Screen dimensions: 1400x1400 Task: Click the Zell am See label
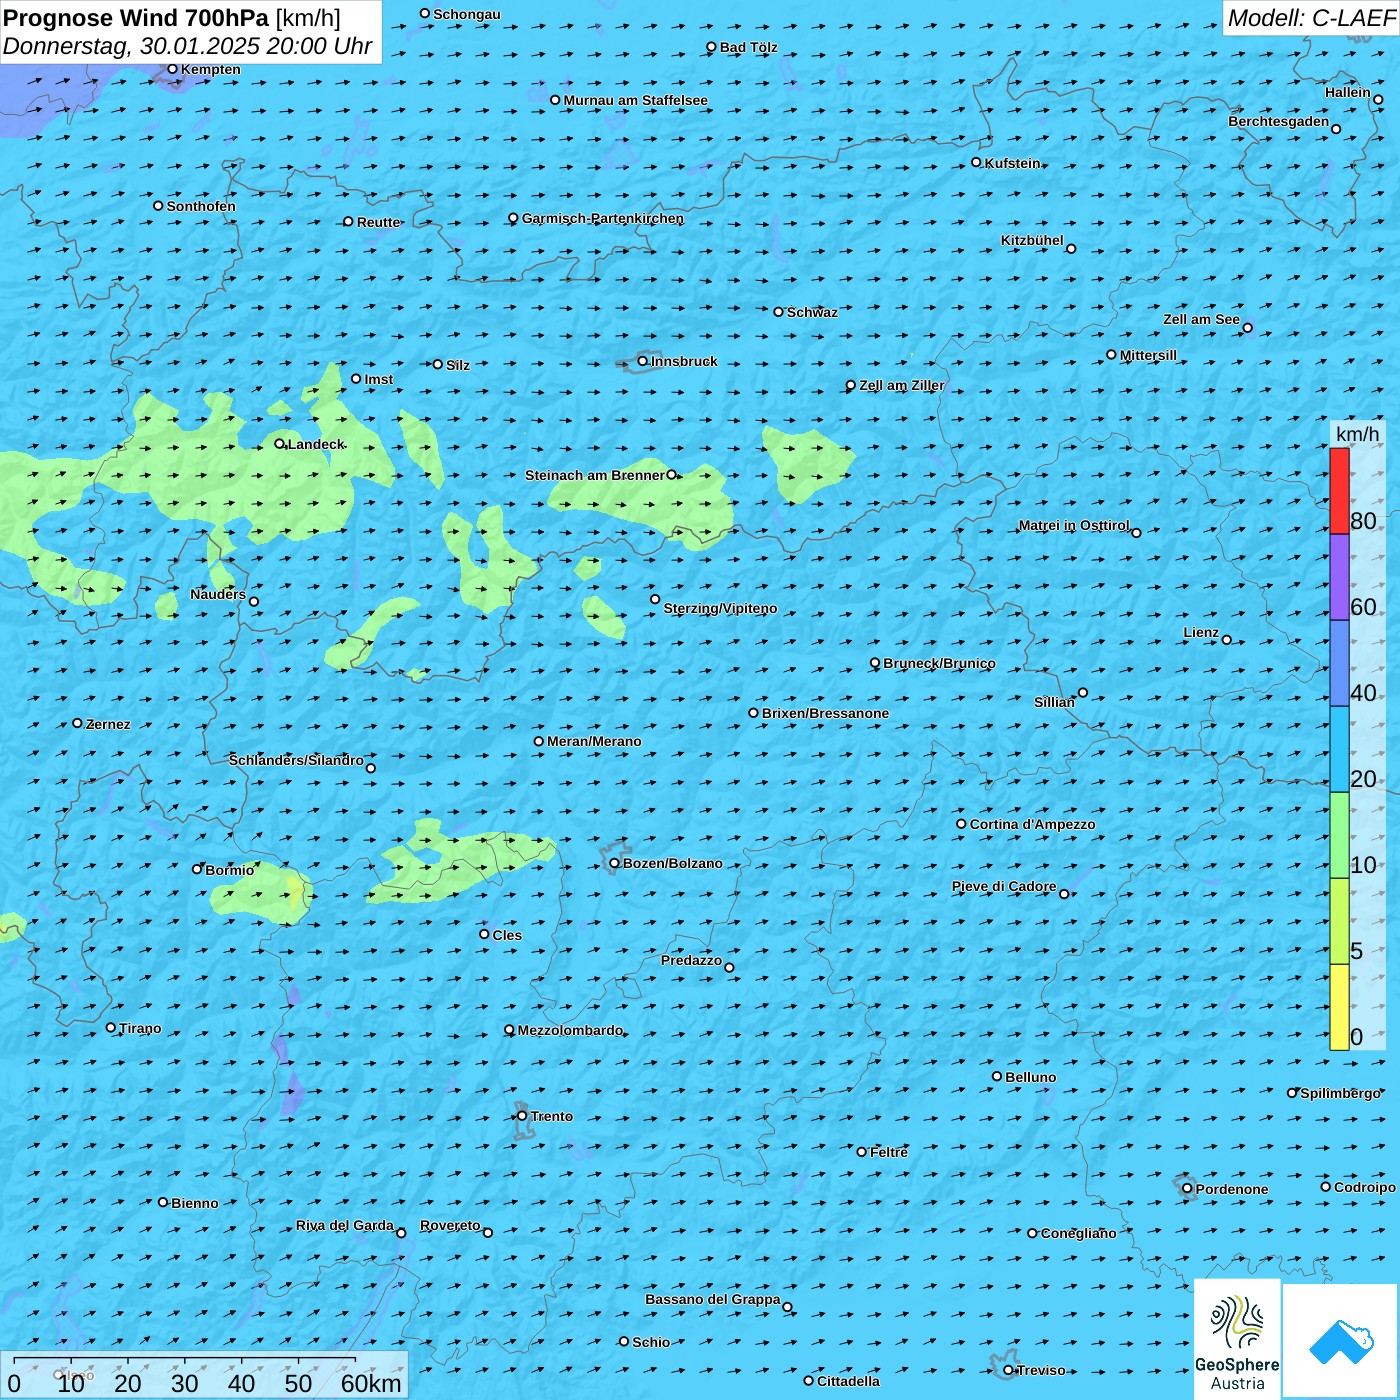coord(1201,319)
